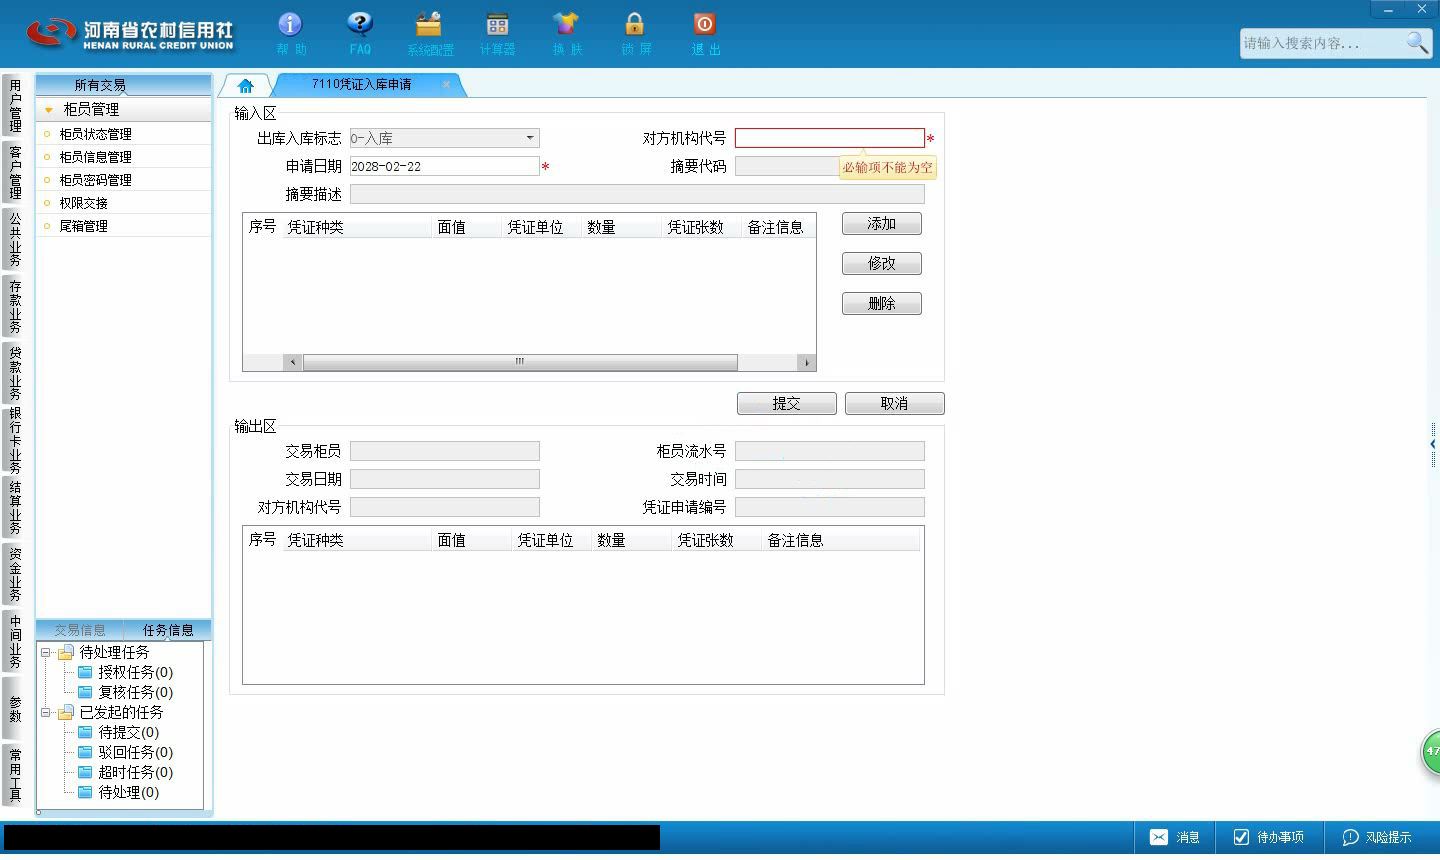Viewport: 1440px width, 860px height.
Task: Open the 出库入库标志 dropdown
Action: 530,138
